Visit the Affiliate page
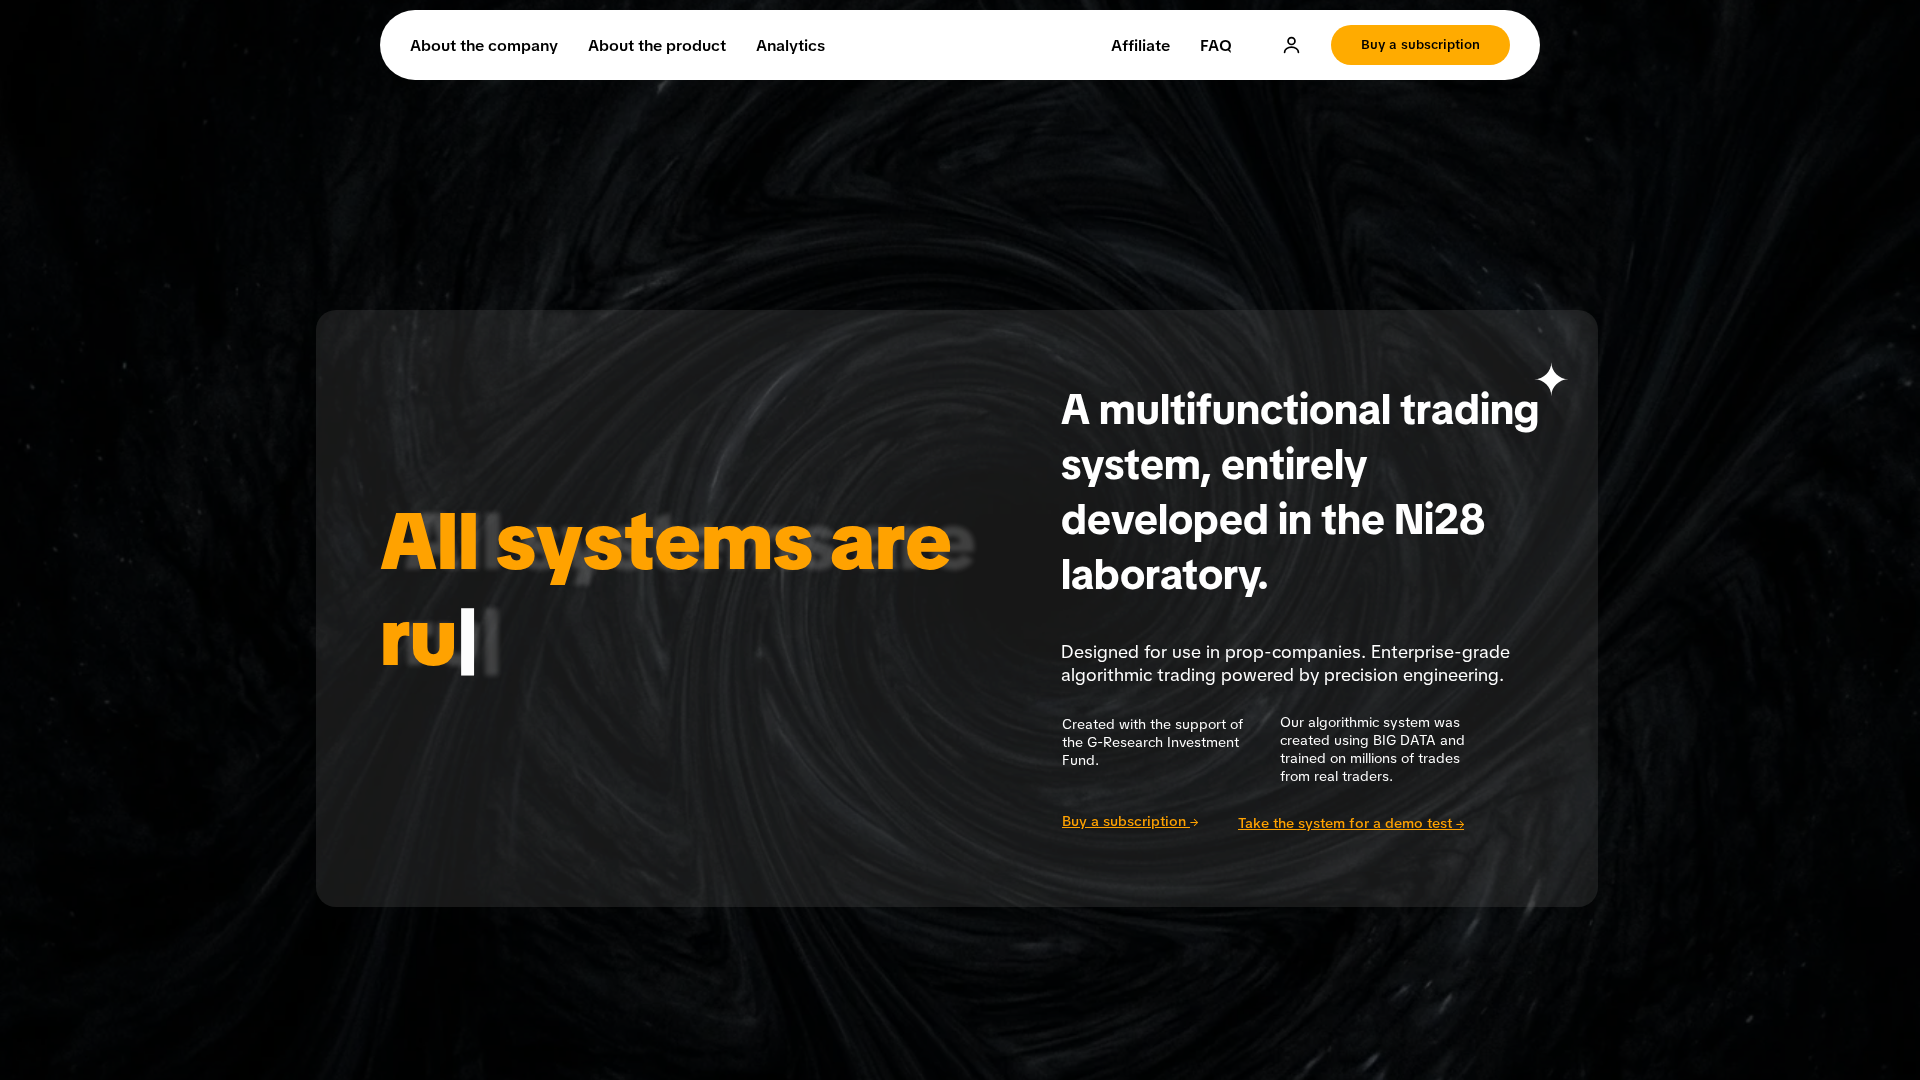This screenshot has width=1920, height=1080. 1140,45
